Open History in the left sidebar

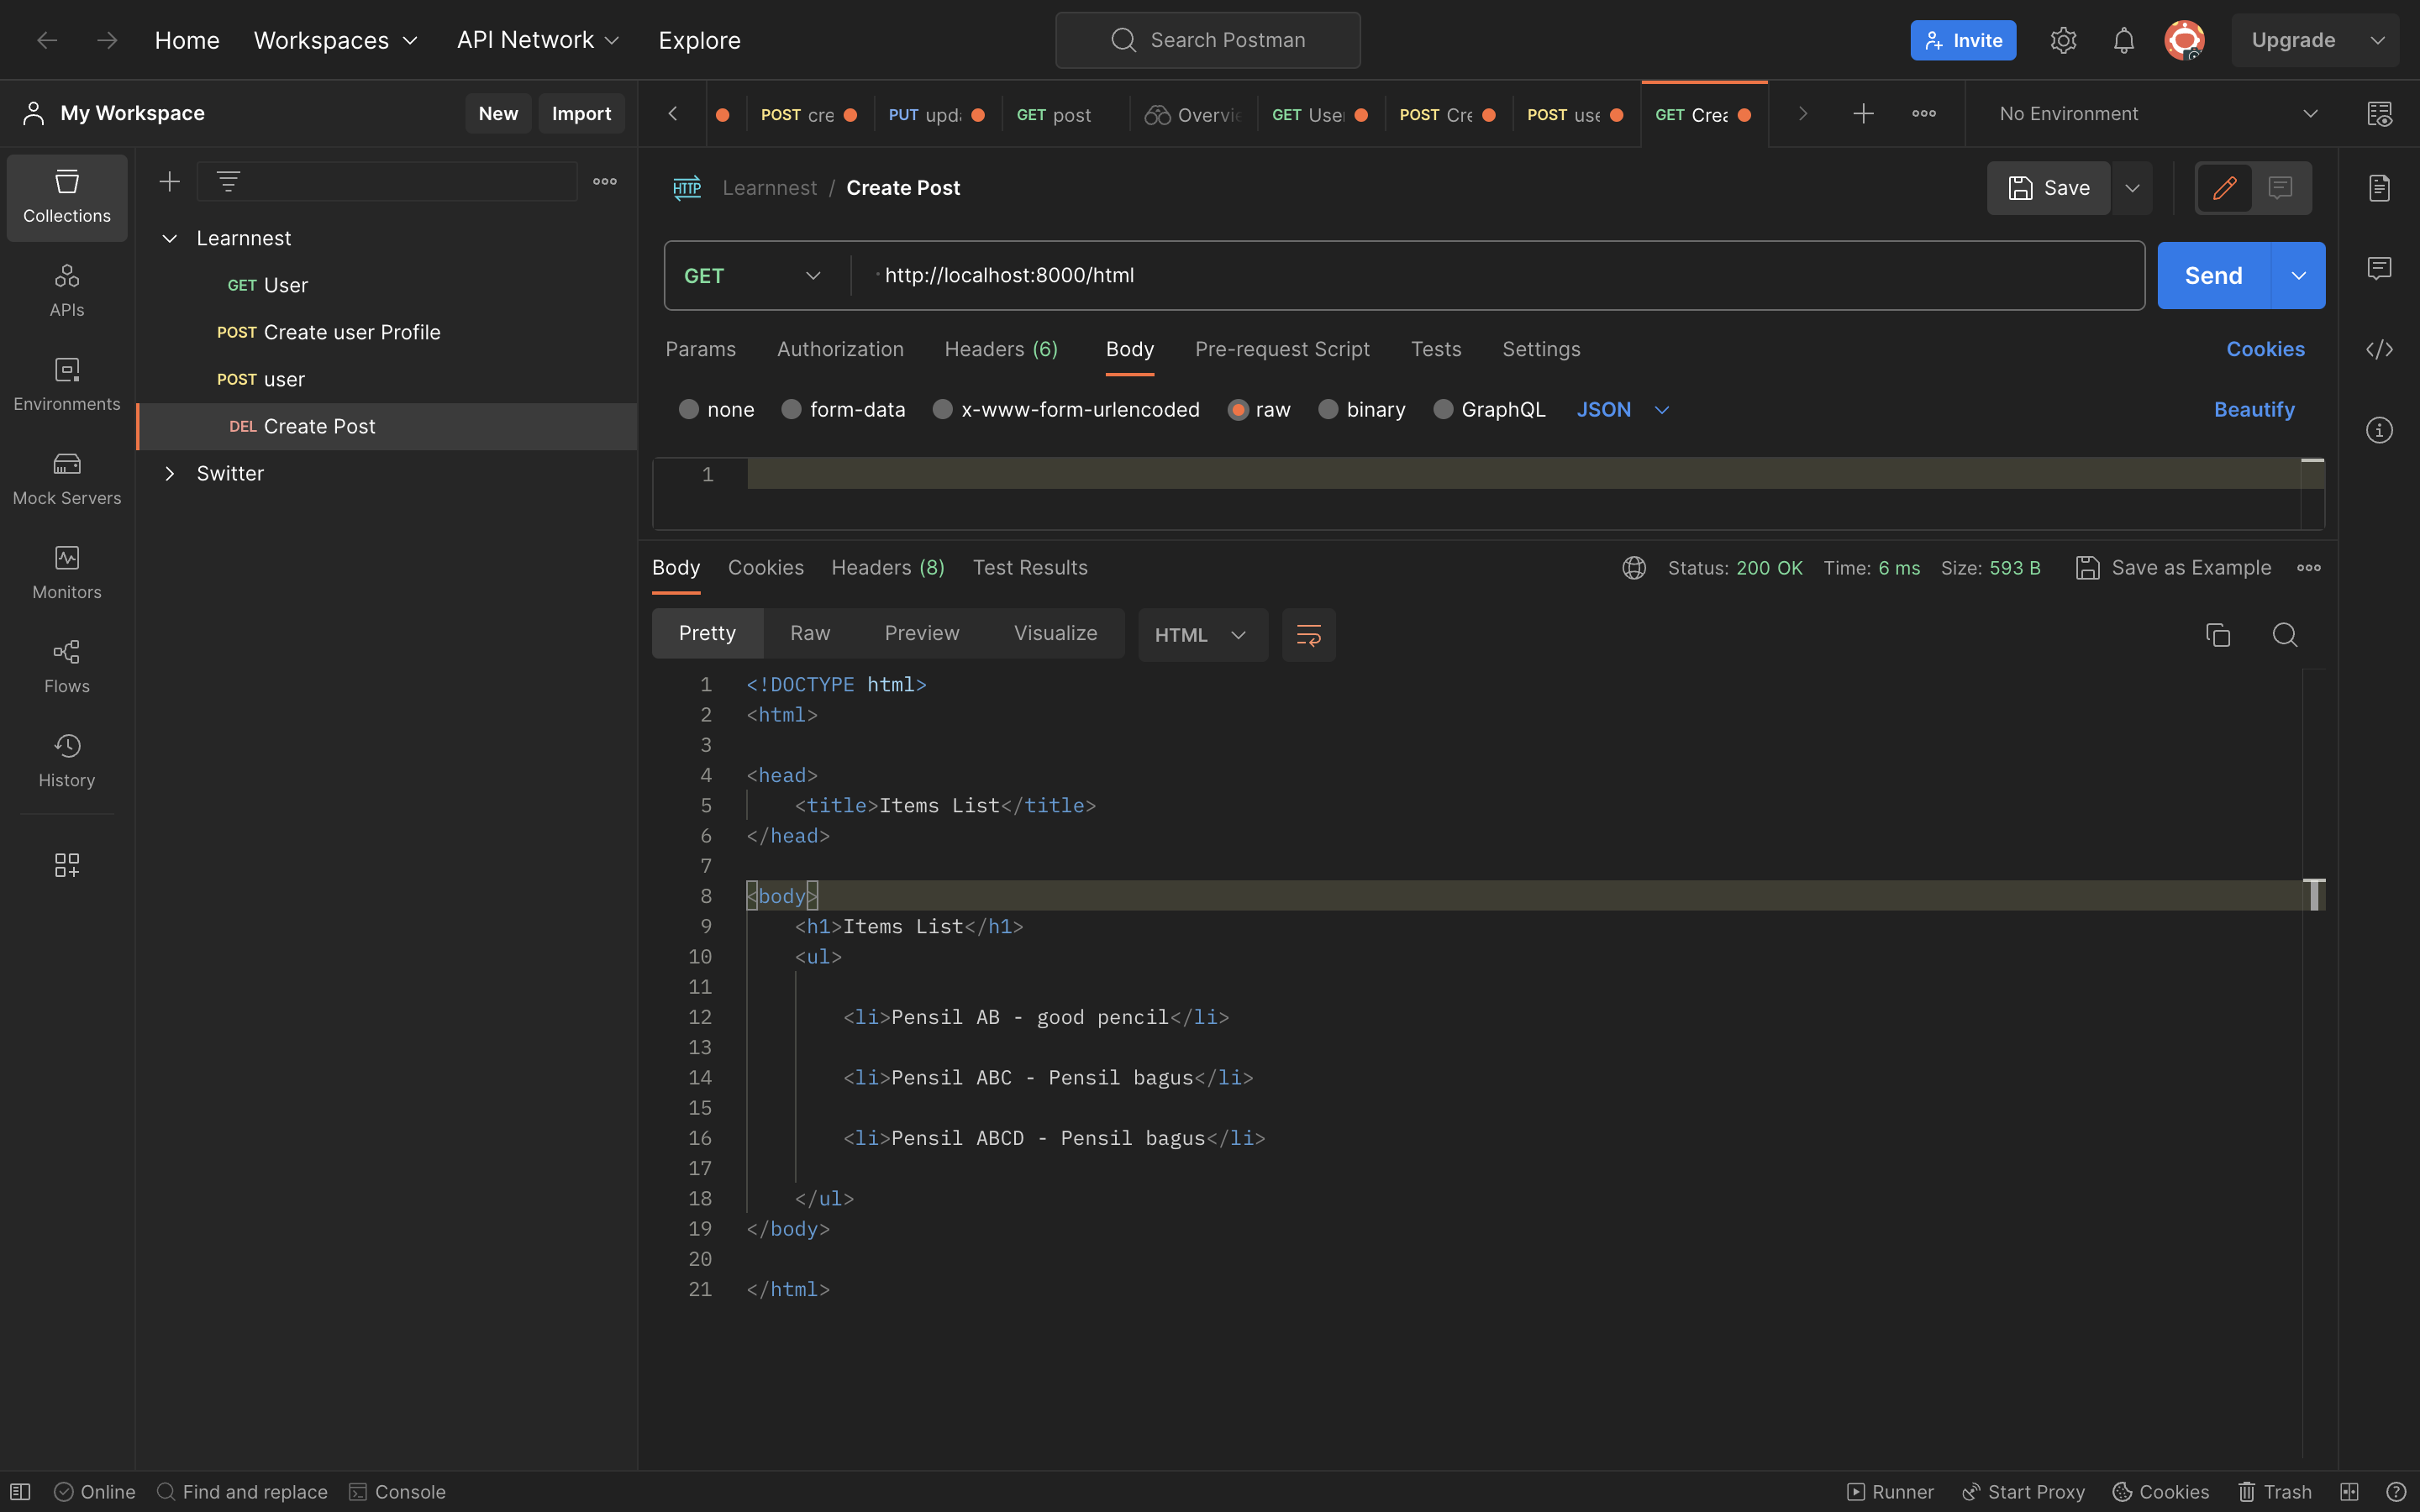tap(67, 760)
